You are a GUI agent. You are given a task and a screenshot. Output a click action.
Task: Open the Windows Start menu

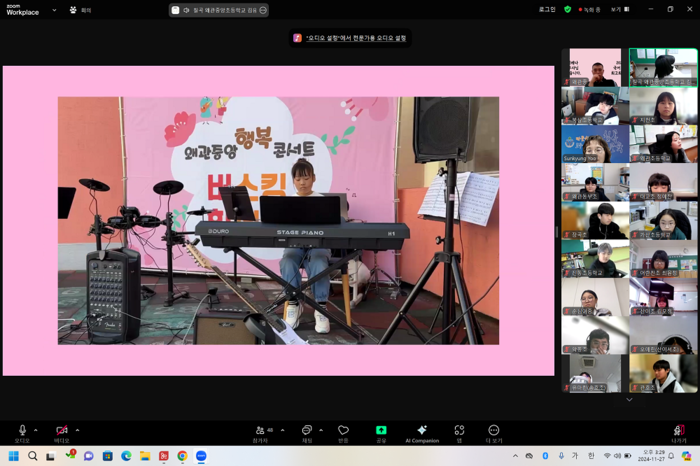(13, 456)
